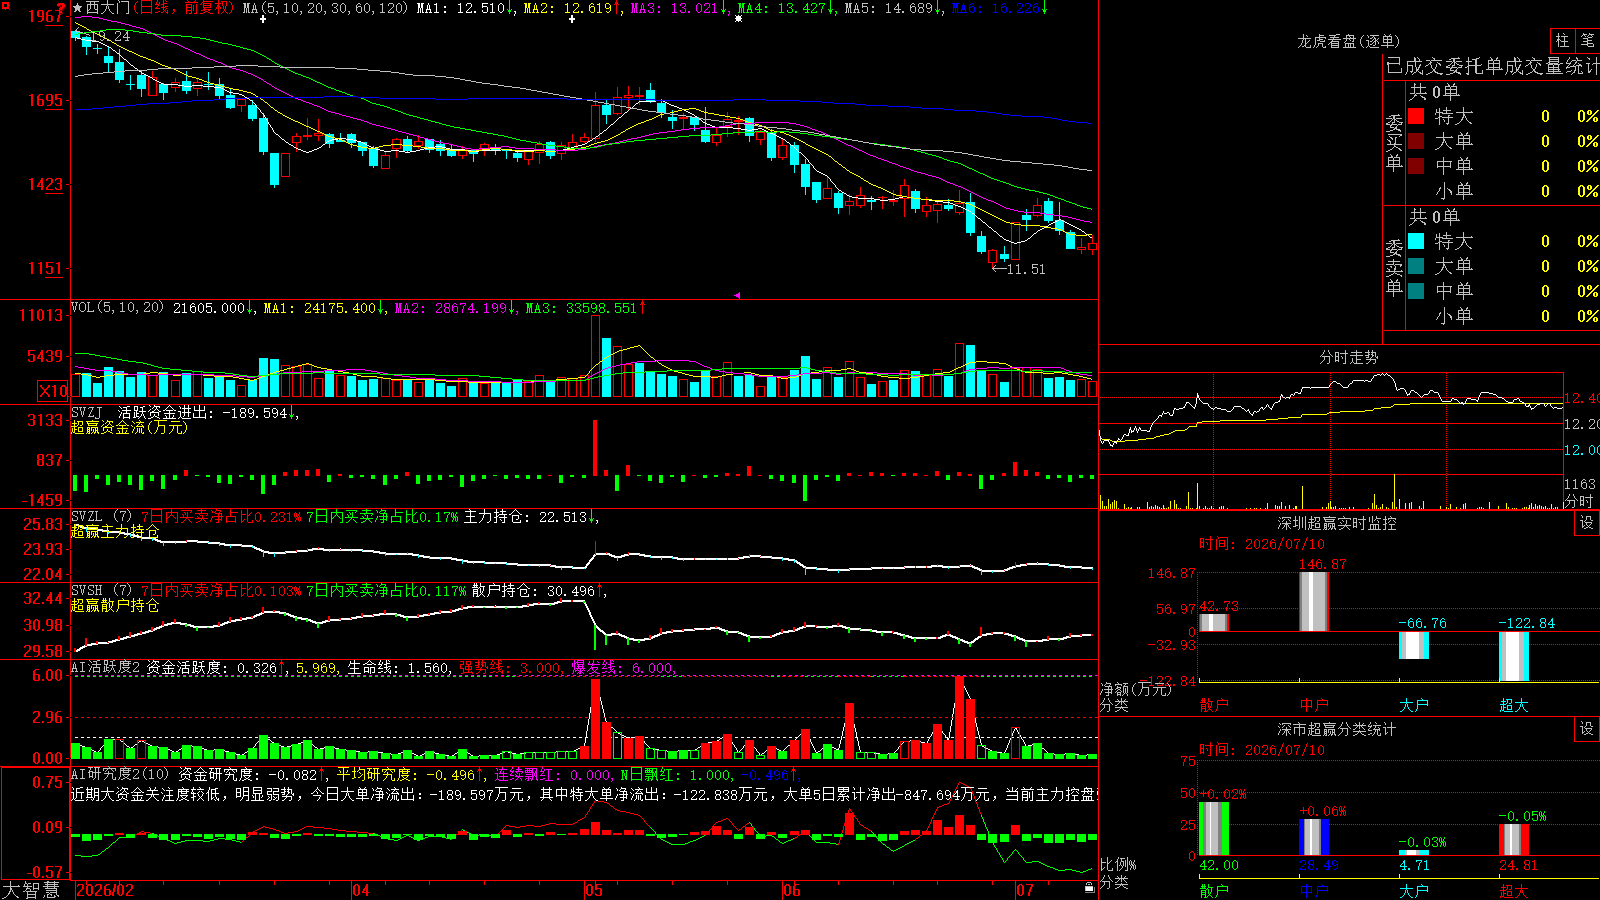Screen dimensions: 1600x900
Task: Click the 超赢主力持仓 label
Action: (115, 531)
